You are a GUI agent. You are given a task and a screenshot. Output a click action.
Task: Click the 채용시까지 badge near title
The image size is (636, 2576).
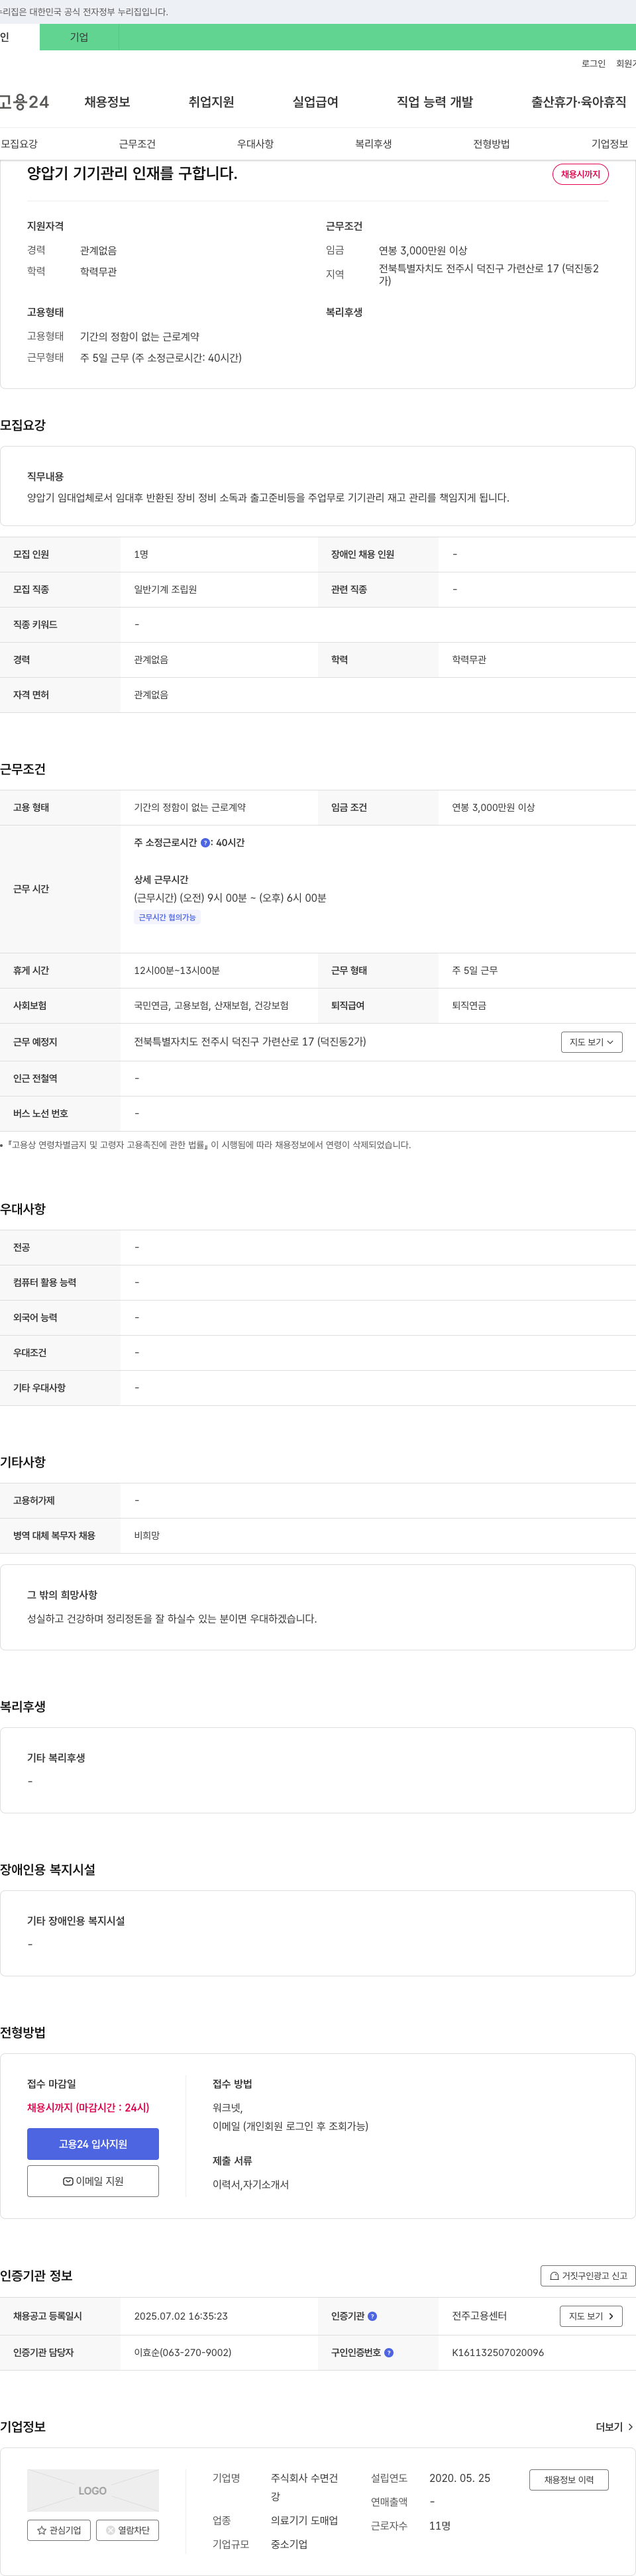tap(580, 174)
